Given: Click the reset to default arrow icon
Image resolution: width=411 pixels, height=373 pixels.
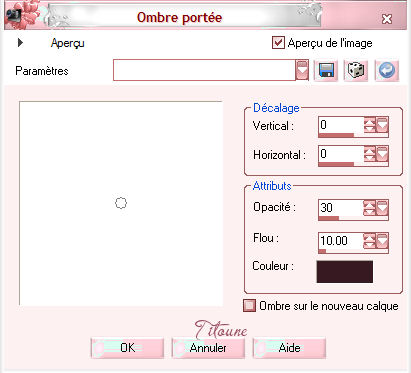Looking at the screenshot, I should pyautogui.click(x=386, y=70).
